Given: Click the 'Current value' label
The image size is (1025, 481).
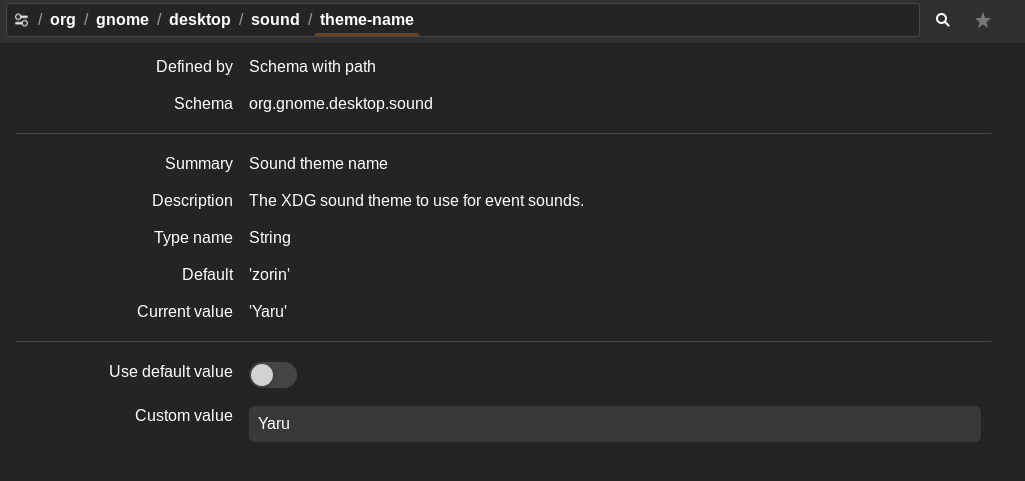Looking at the screenshot, I should pyautogui.click(x=185, y=312).
